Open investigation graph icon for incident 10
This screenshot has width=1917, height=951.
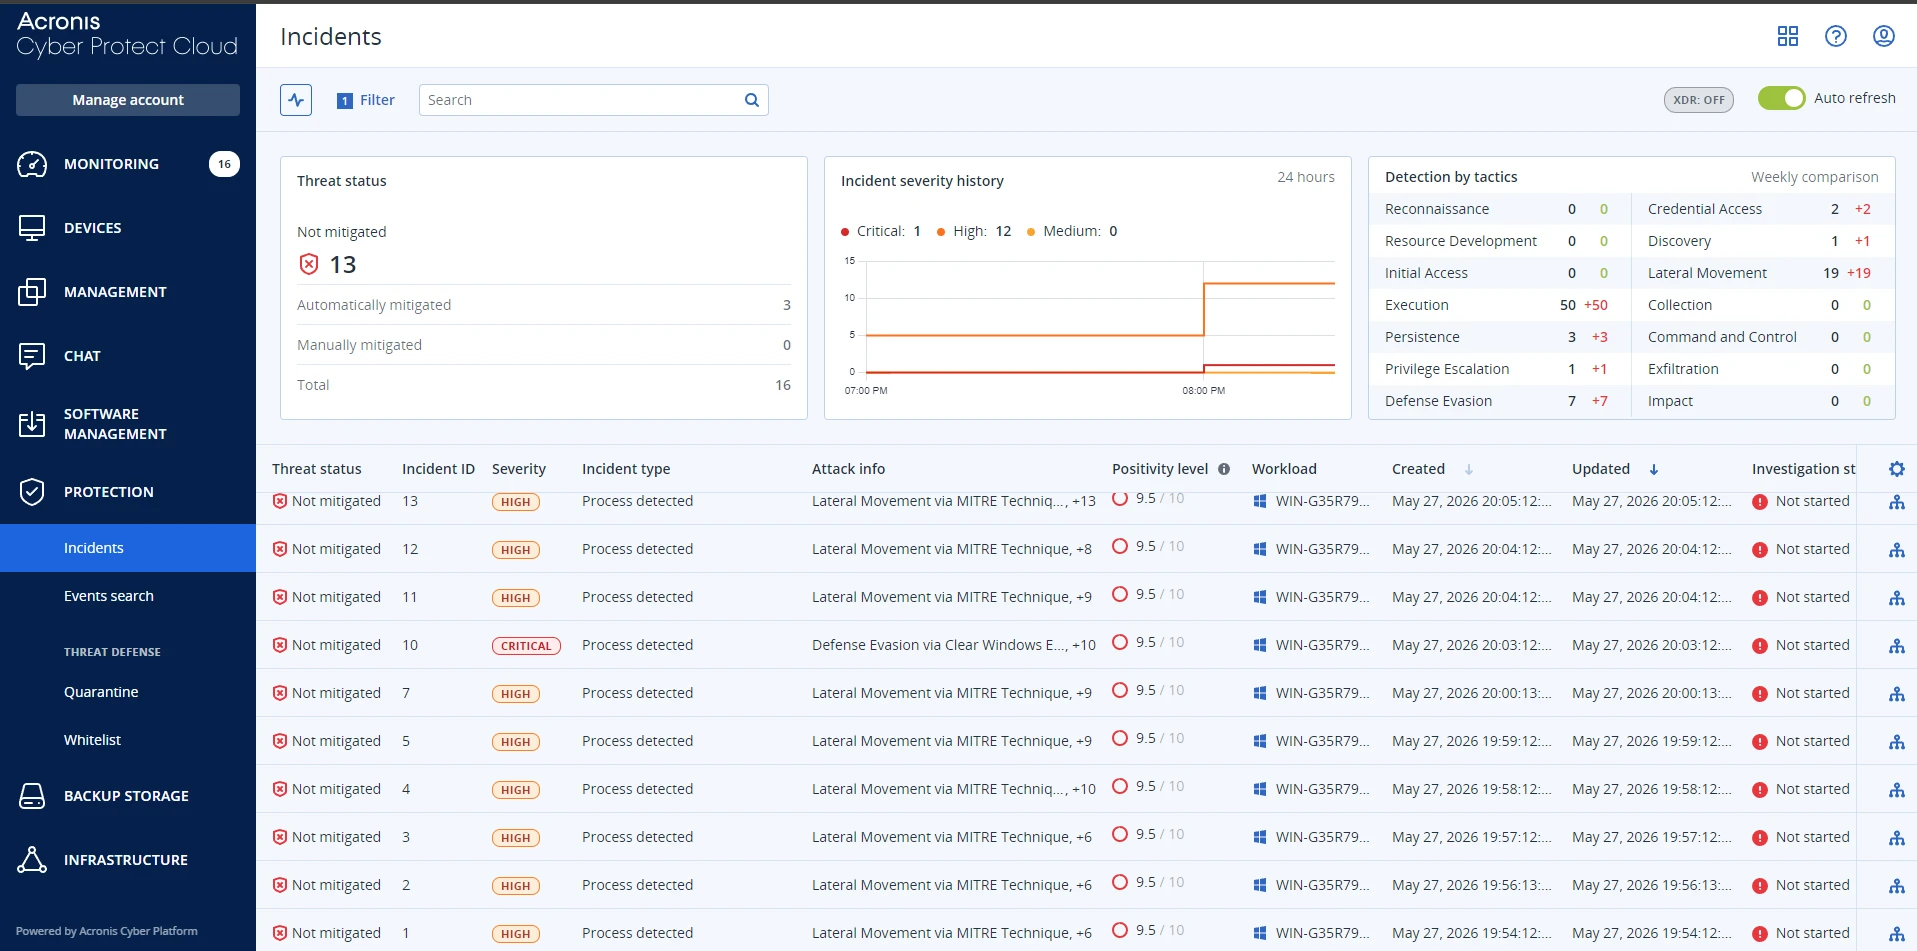pos(1897,646)
